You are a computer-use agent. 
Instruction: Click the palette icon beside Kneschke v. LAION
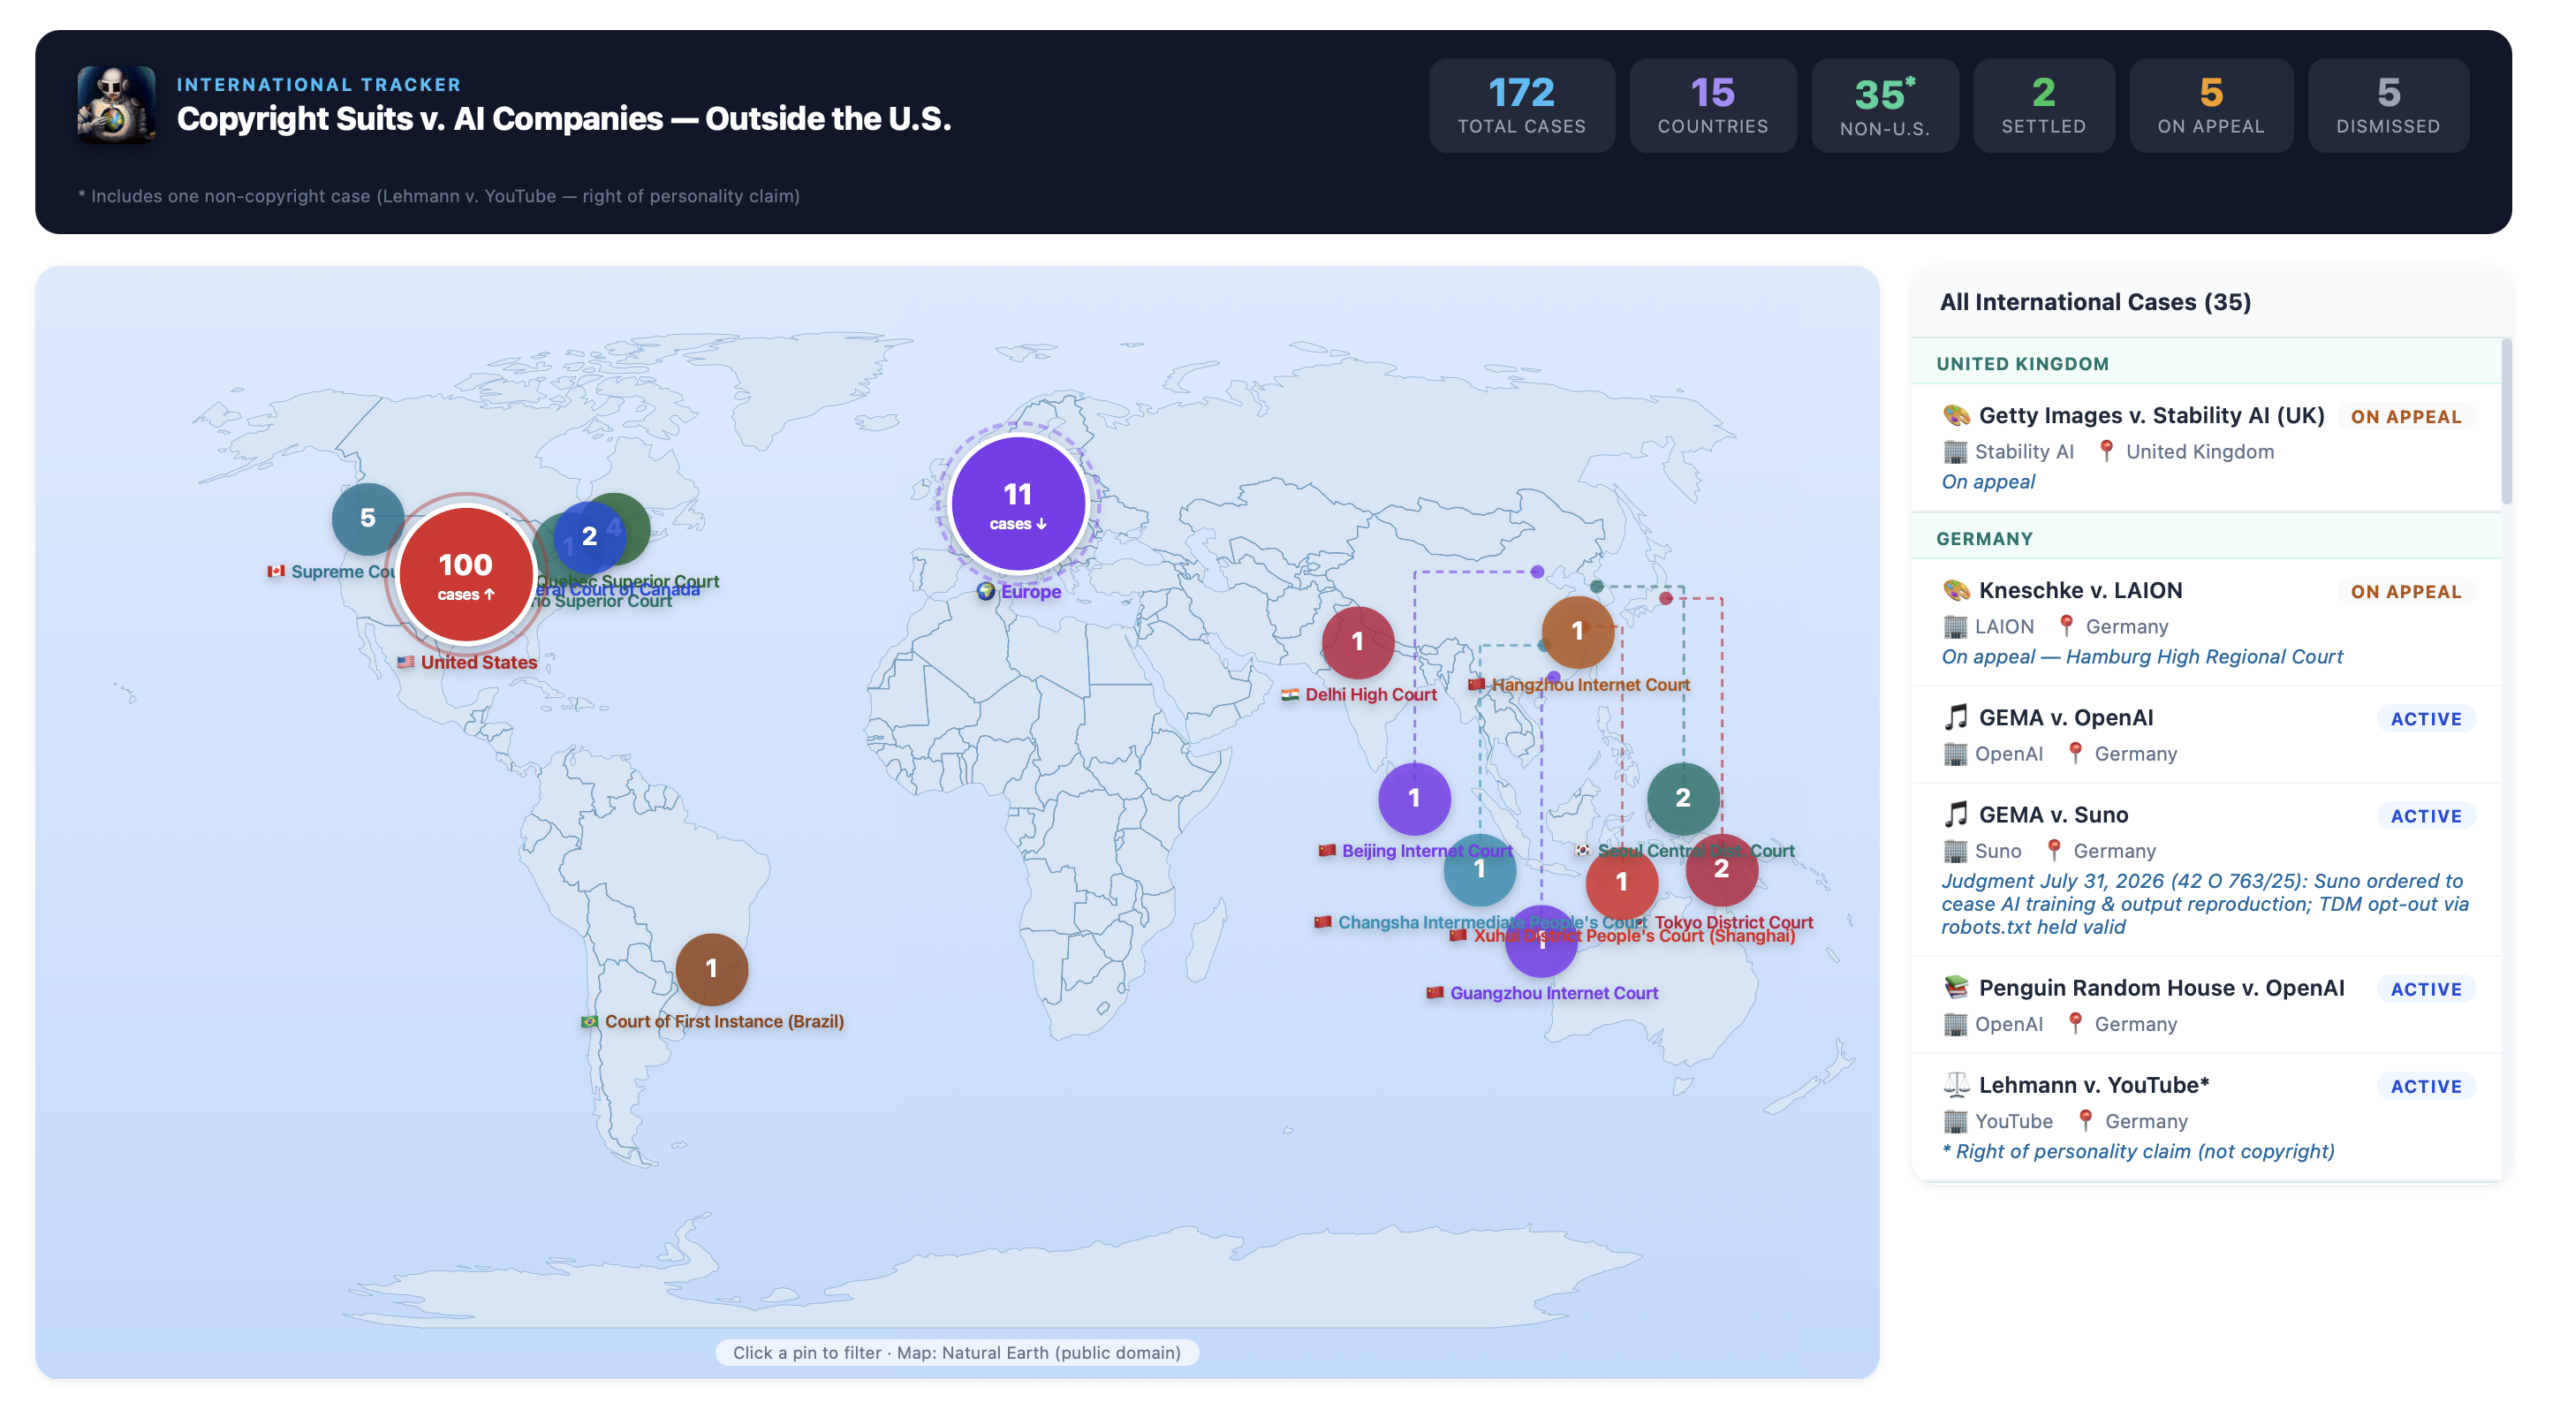1955,591
